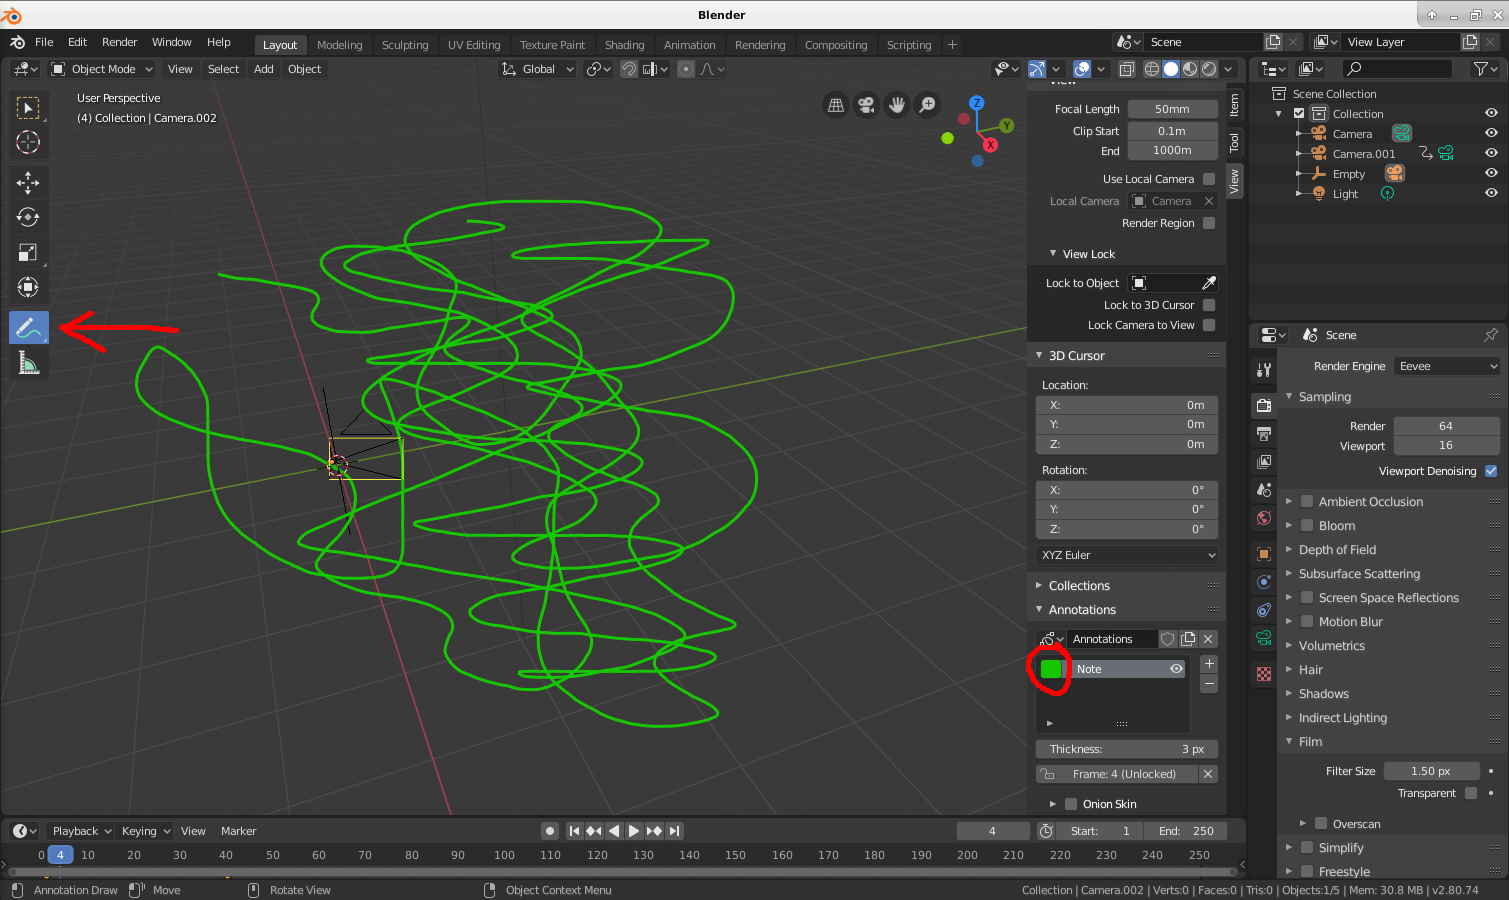Select the Measure tool
This screenshot has height=900, width=1509.
[x=28, y=363]
